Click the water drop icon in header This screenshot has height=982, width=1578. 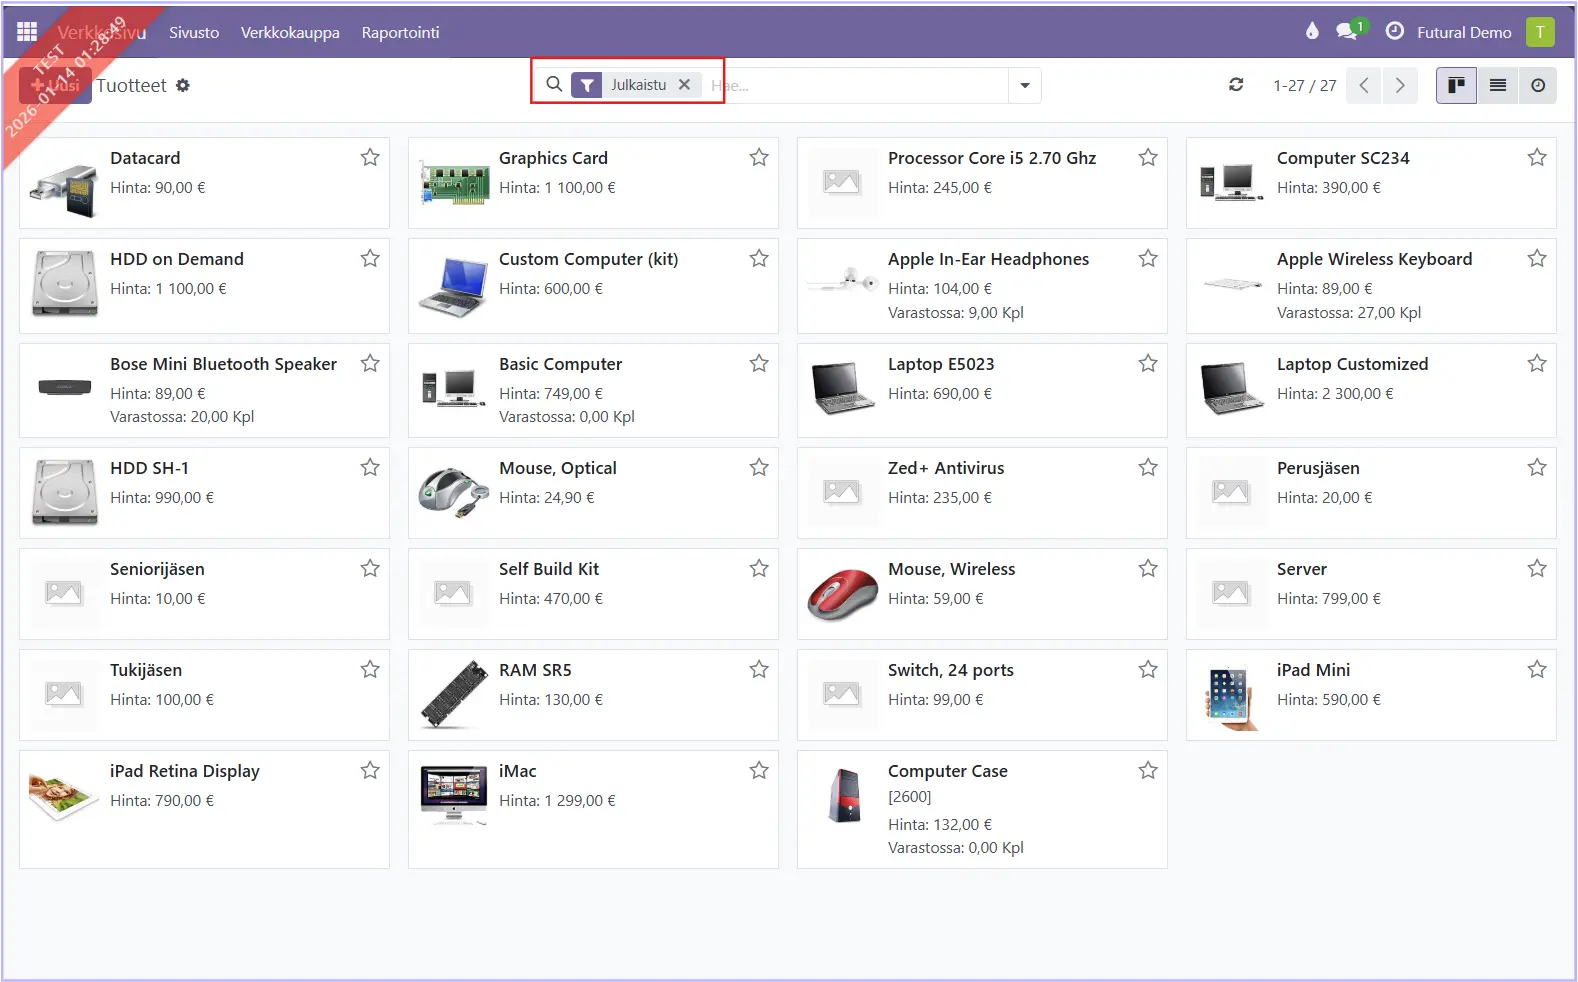(x=1312, y=31)
